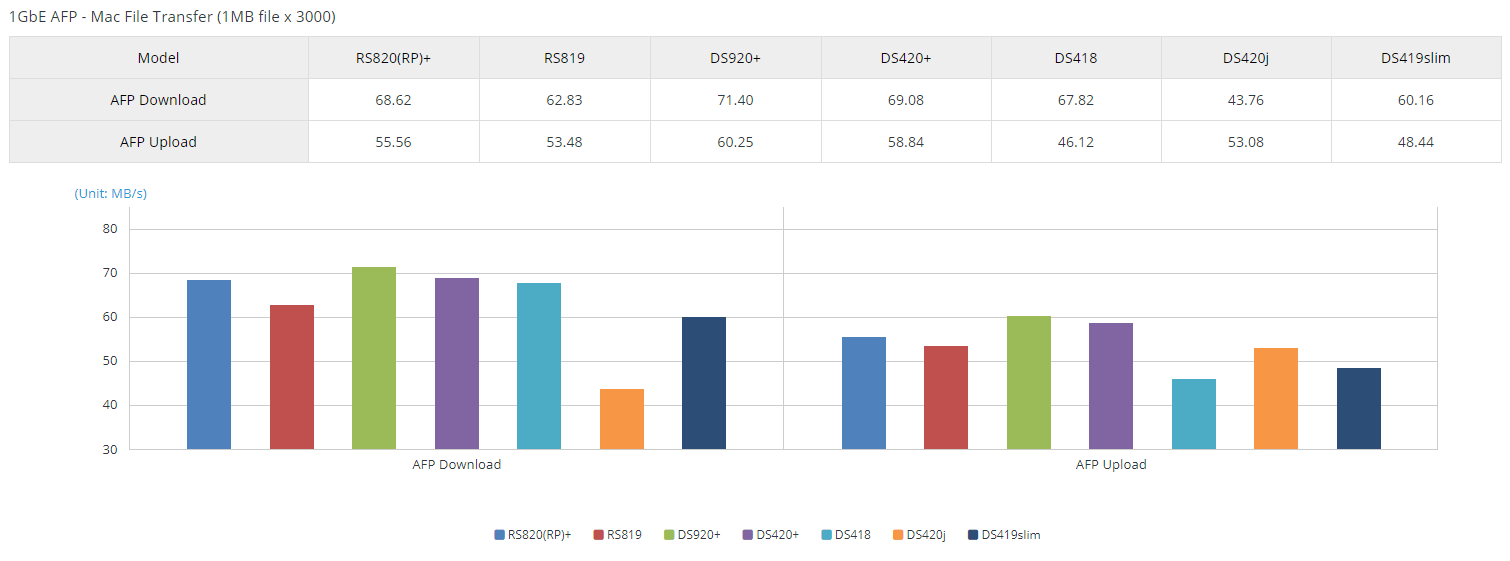Click the DS920+ AFP Upload bar
Screen dimensions: 1510x561
[1029, 383]
